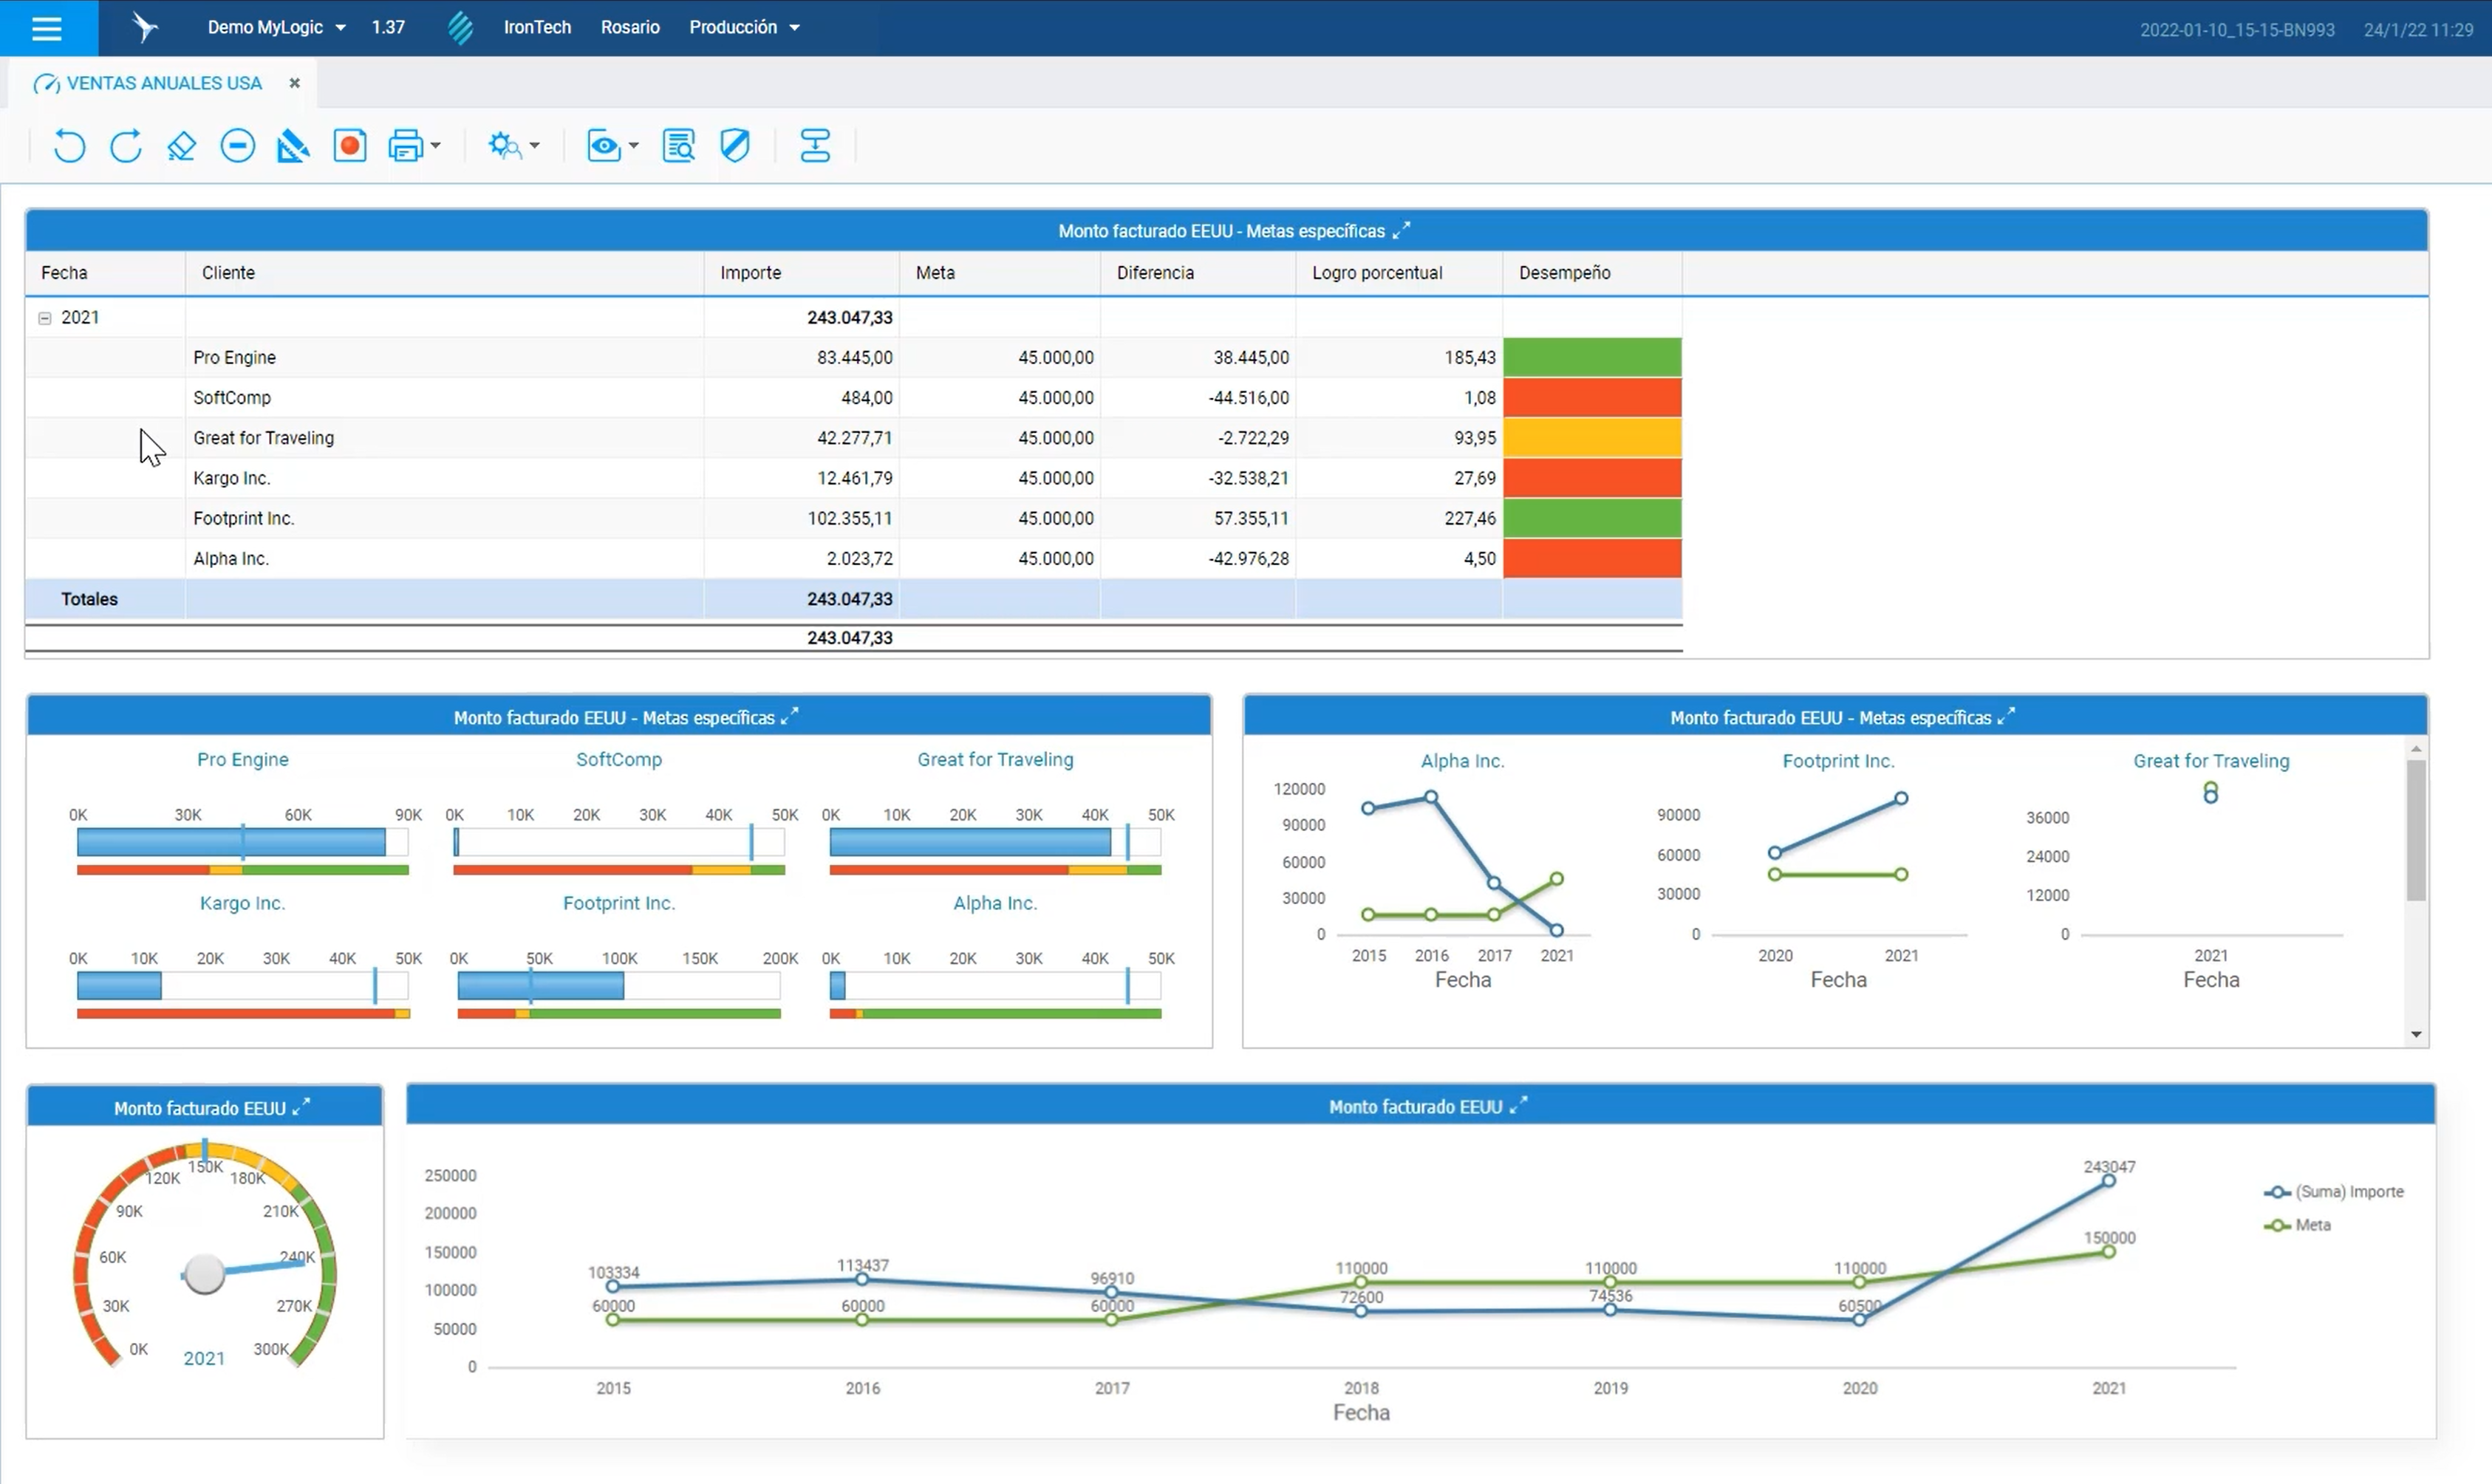Sort by the Fecha column header

coord(105,273)
